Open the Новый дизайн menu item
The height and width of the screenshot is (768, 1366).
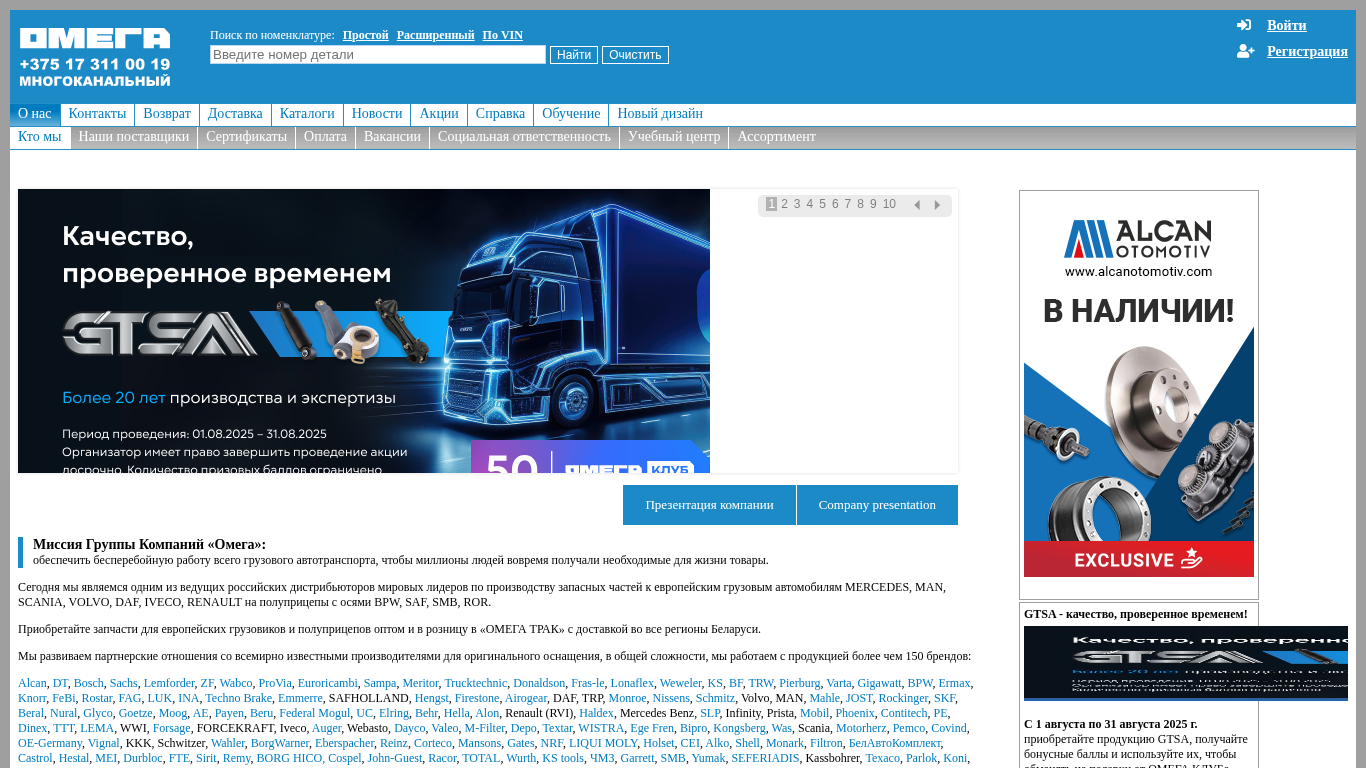coord(660,114)
